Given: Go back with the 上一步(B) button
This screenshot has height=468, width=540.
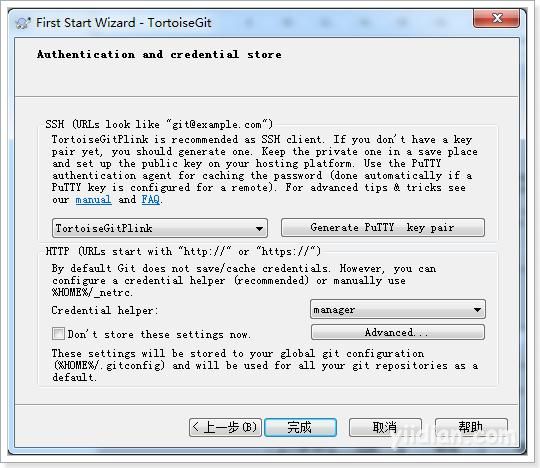Looking at the screenshot, I should click(225, 427).
